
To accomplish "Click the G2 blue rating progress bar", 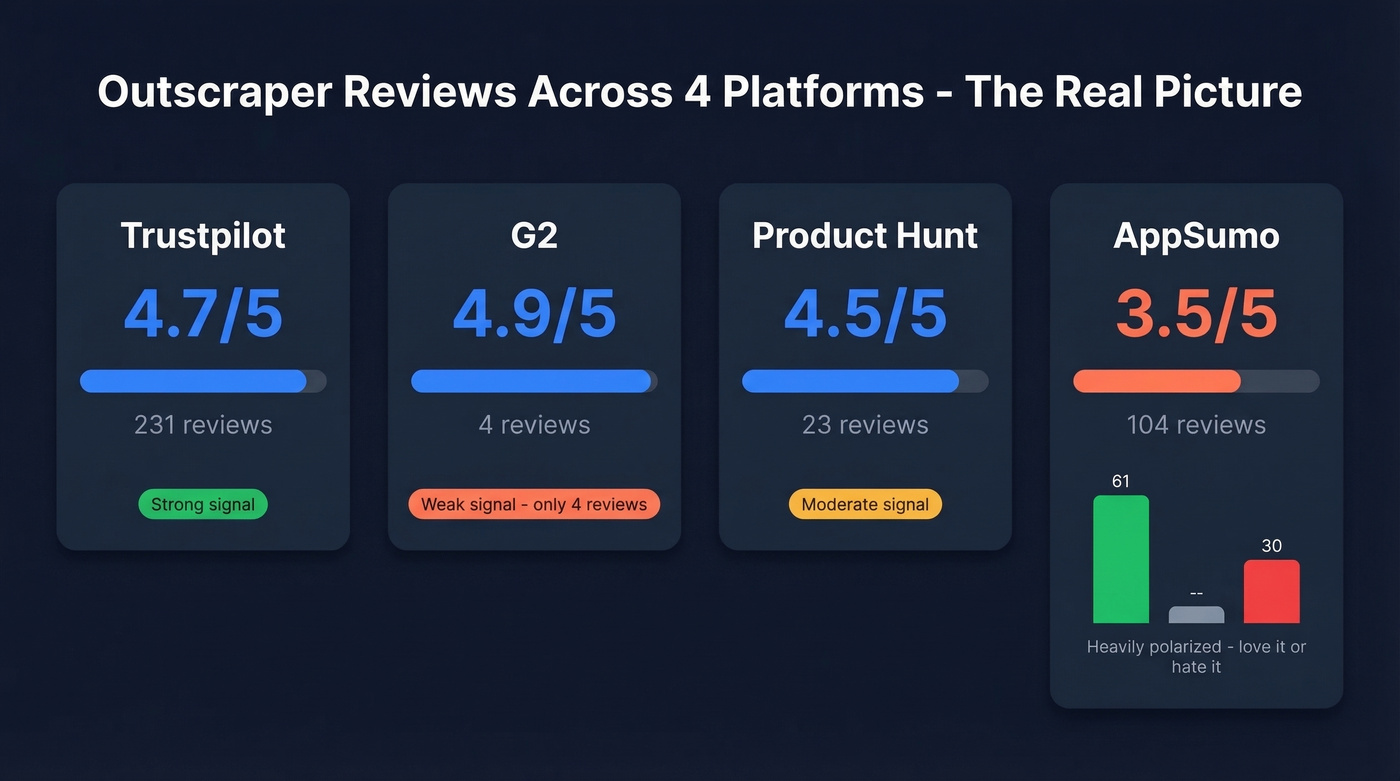I will pyautogui.click(x=534, y=381).
